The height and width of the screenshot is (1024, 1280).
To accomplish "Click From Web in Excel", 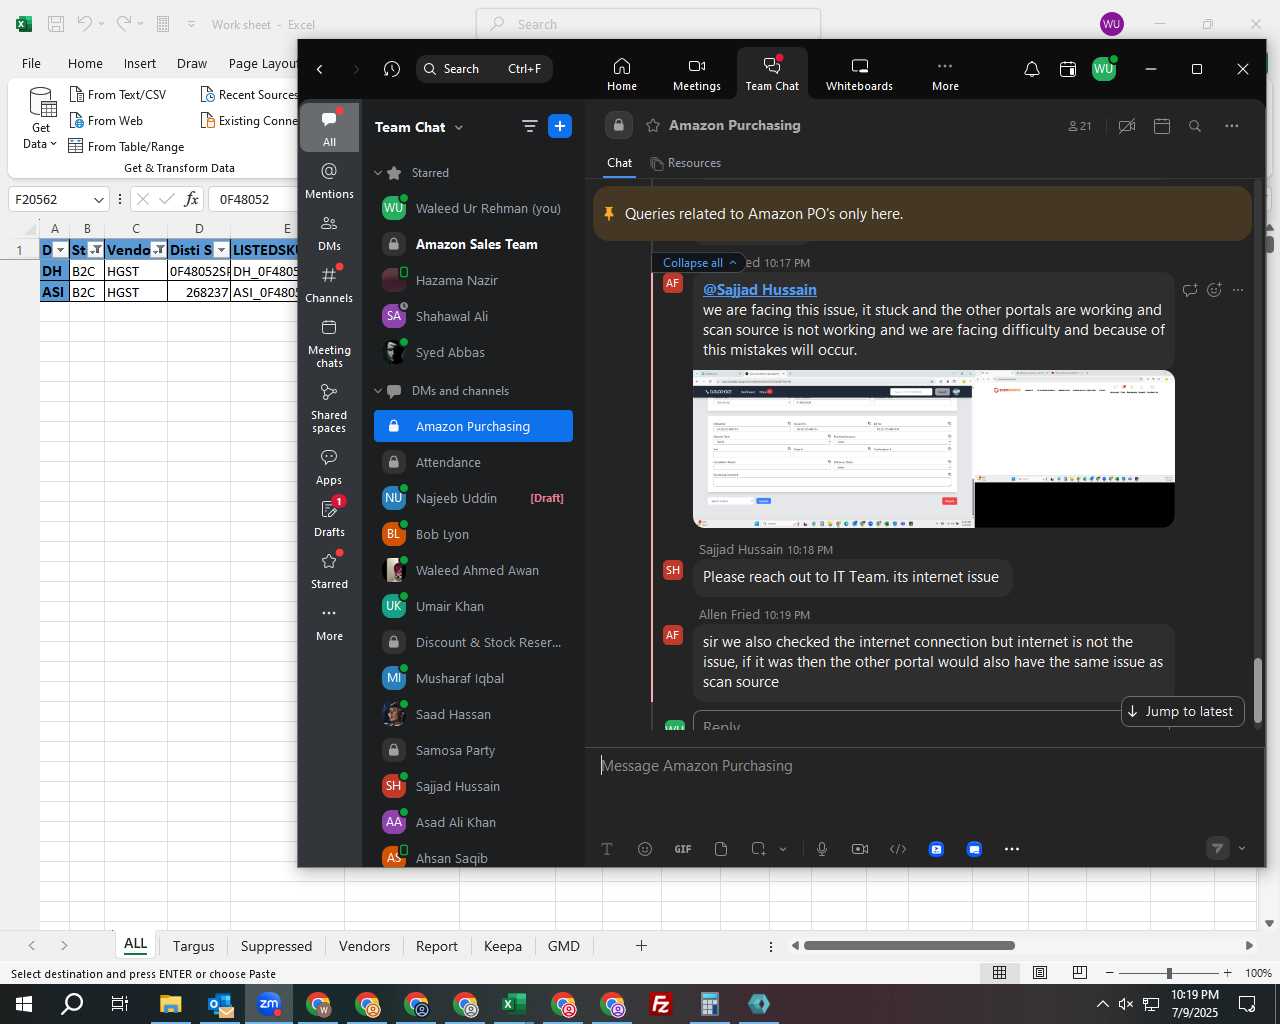I will 105,120.
